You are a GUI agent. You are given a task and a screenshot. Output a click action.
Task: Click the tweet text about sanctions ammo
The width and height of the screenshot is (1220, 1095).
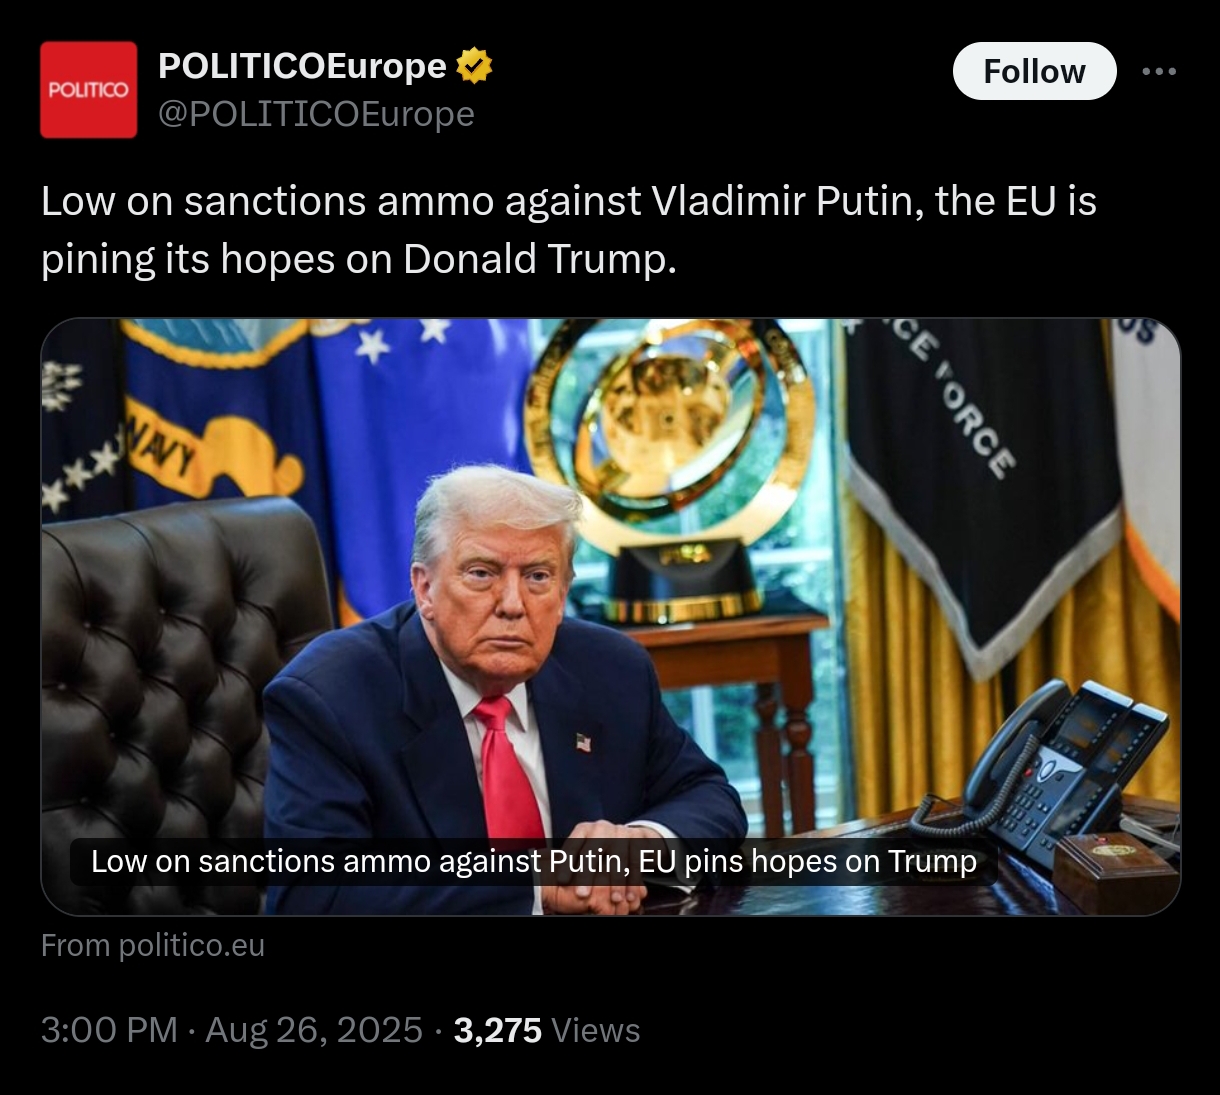pos(568,230)
